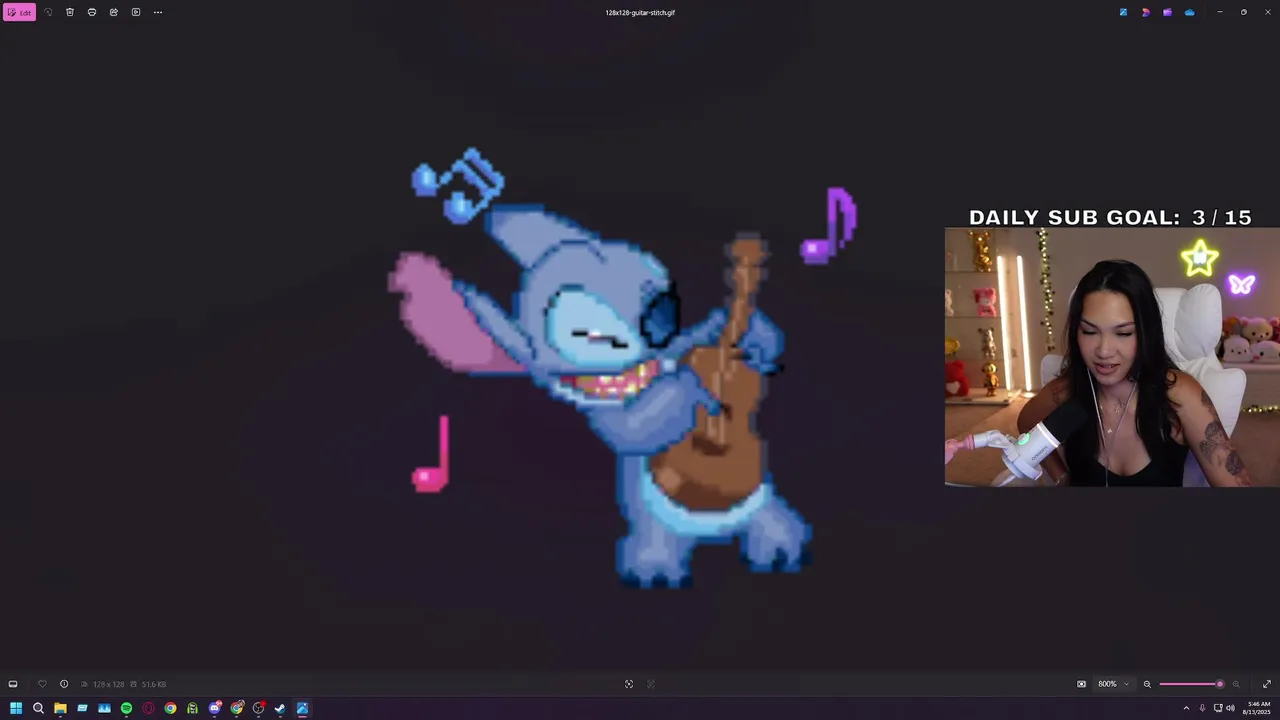Click the icon left of the 800% zoom box
The height and width of the screenshot is (720, 1280).
coord(1081,684)
